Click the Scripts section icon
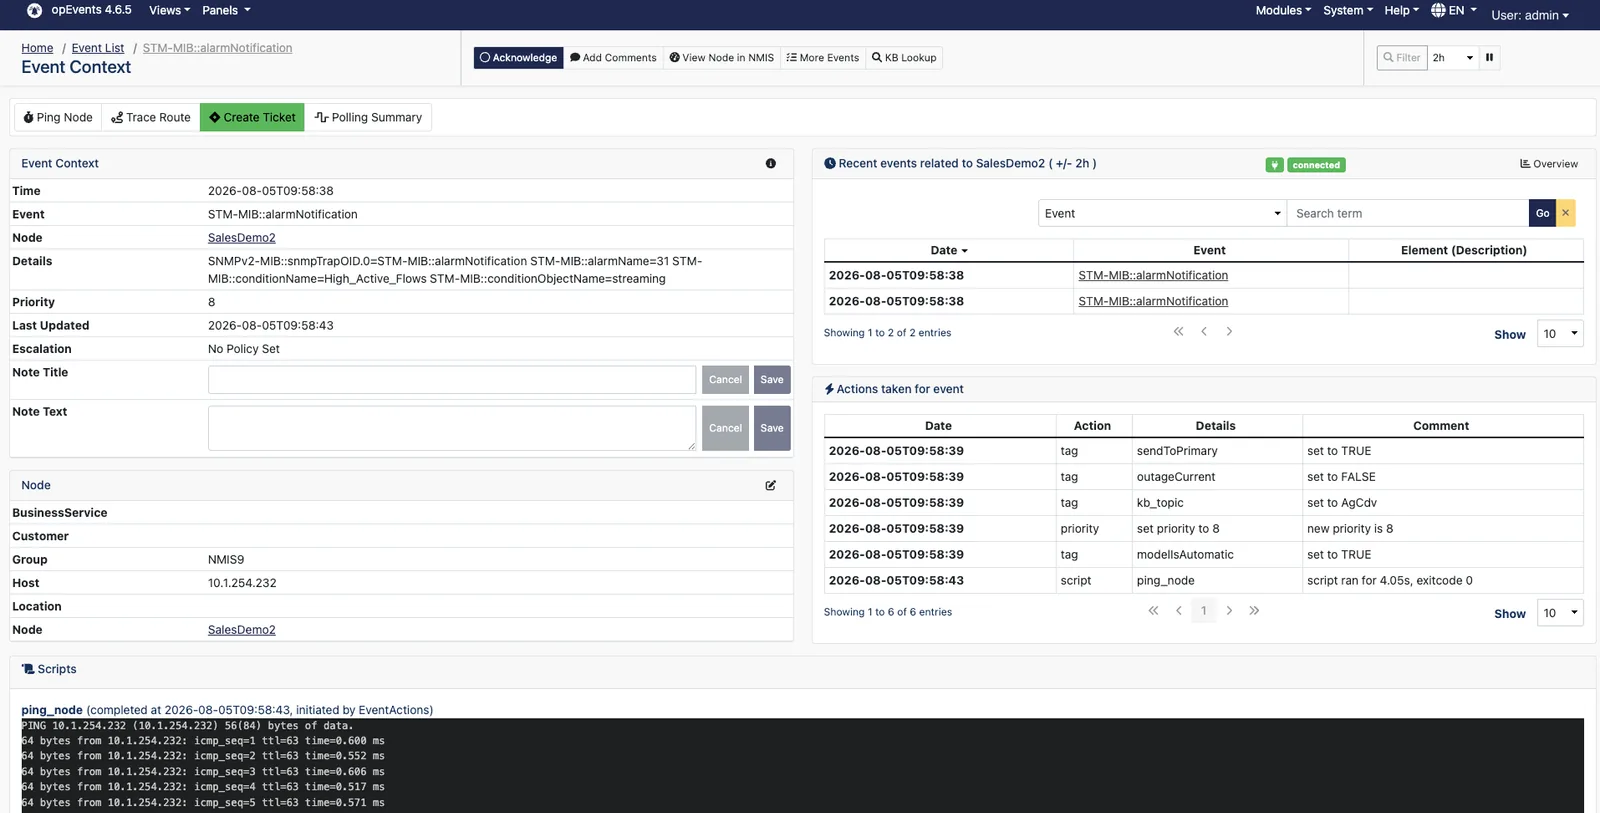1600x813 pixels. (28, 669)
